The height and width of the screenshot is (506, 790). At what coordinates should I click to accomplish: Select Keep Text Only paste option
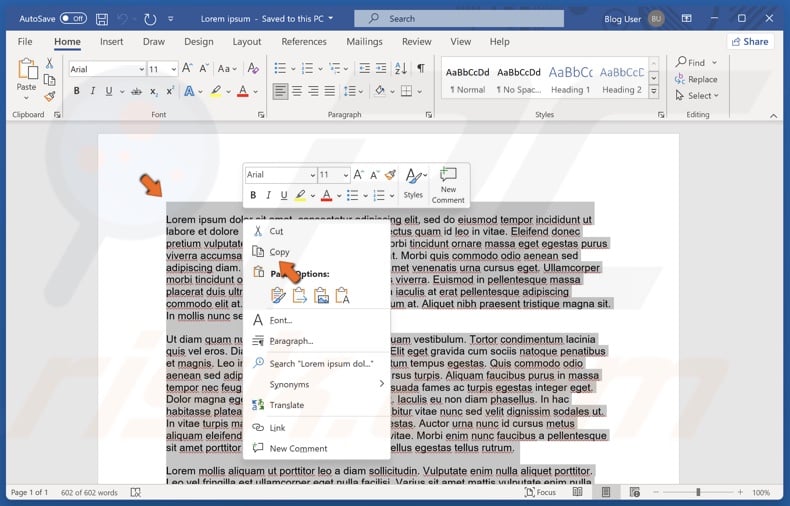coord(343,295)
